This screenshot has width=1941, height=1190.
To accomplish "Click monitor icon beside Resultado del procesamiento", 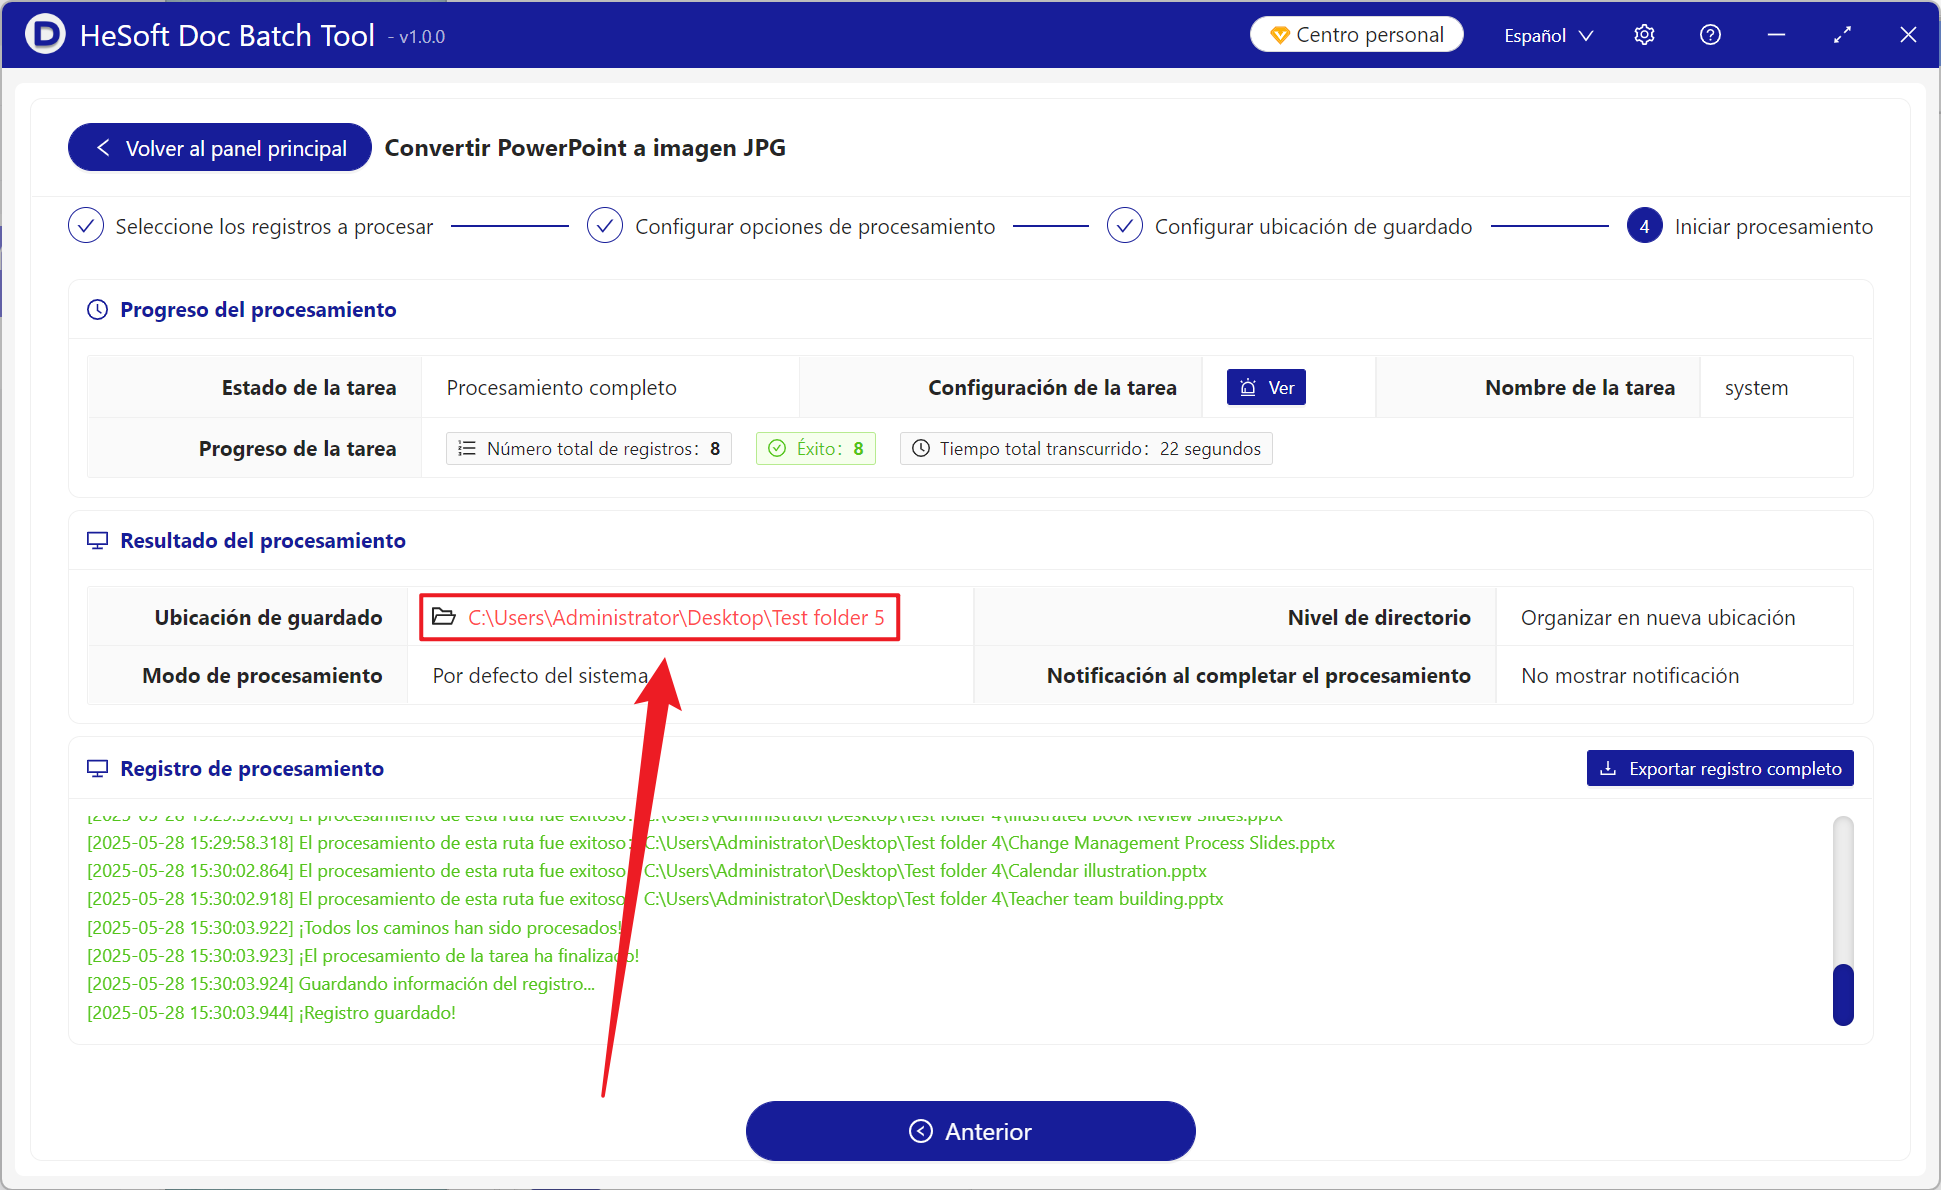I will click(98, 541).
